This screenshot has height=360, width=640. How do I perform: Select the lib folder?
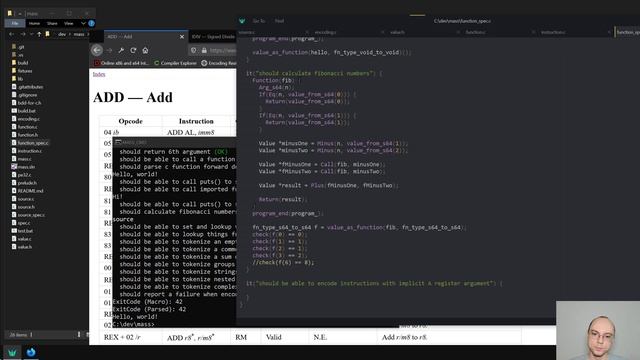coord(17,79)
